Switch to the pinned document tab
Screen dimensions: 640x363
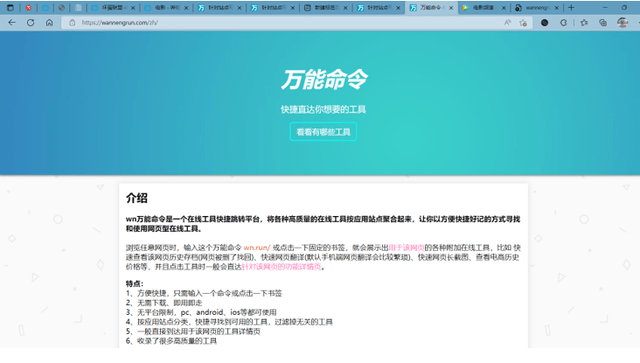pos(78,7)
